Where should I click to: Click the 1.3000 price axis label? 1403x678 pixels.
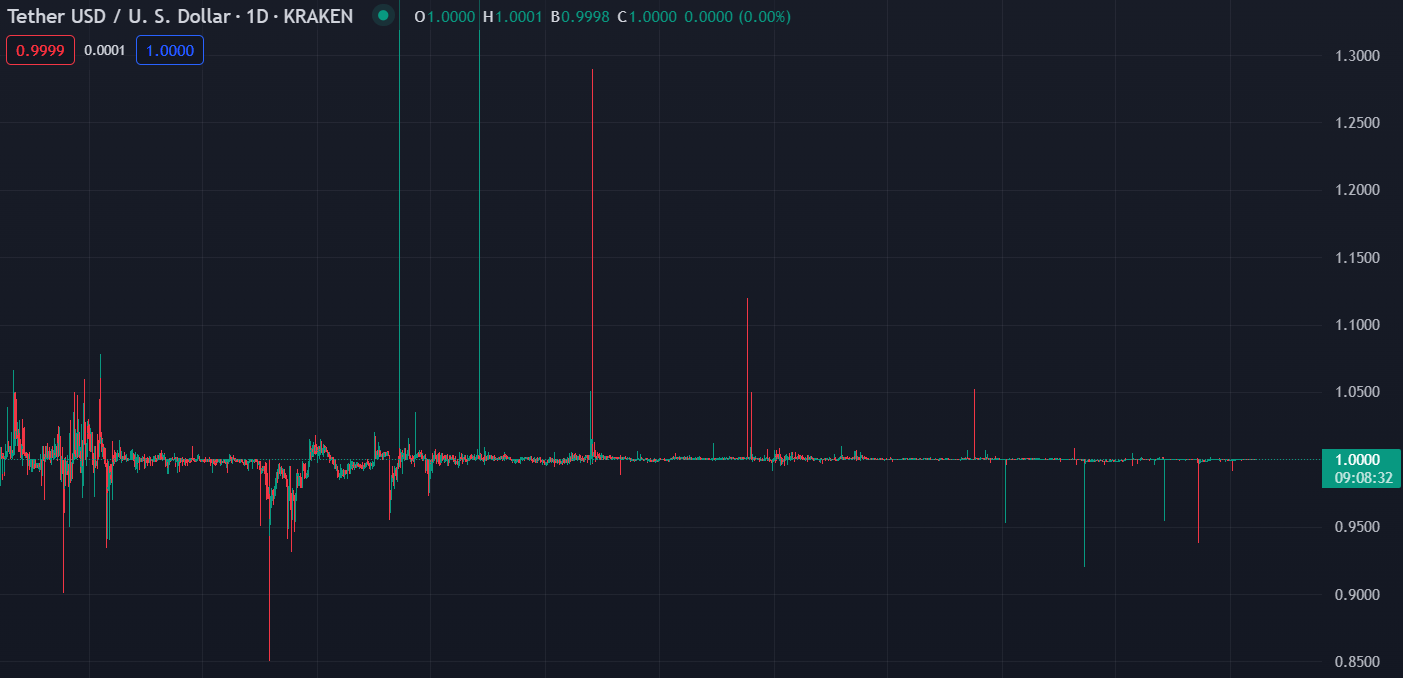click(x=1358, y=55)
